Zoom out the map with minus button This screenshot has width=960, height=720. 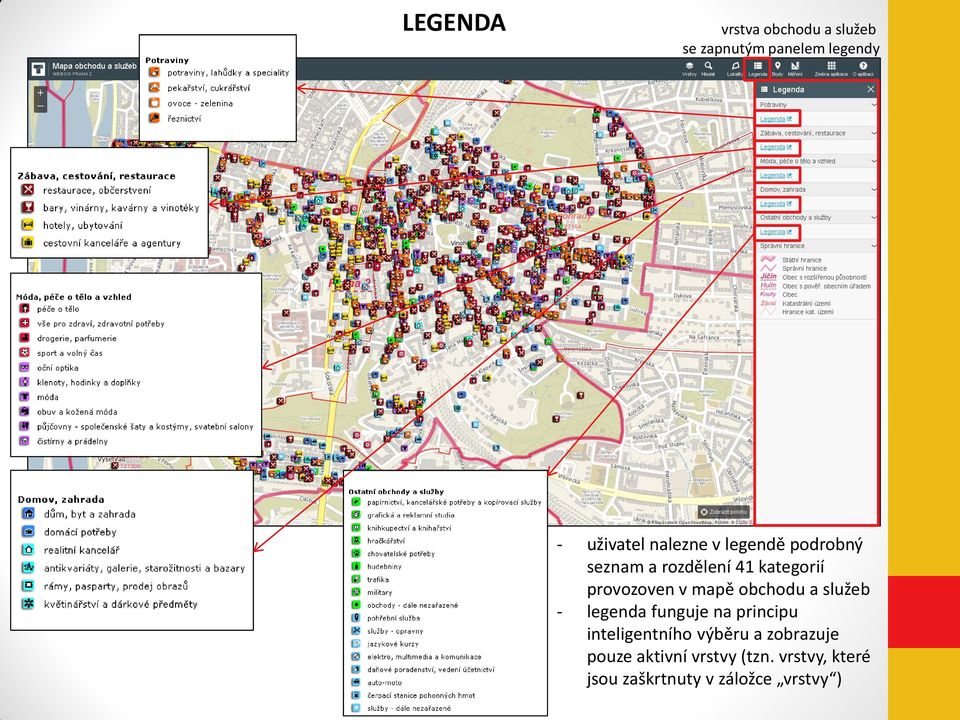click(40, 106)
